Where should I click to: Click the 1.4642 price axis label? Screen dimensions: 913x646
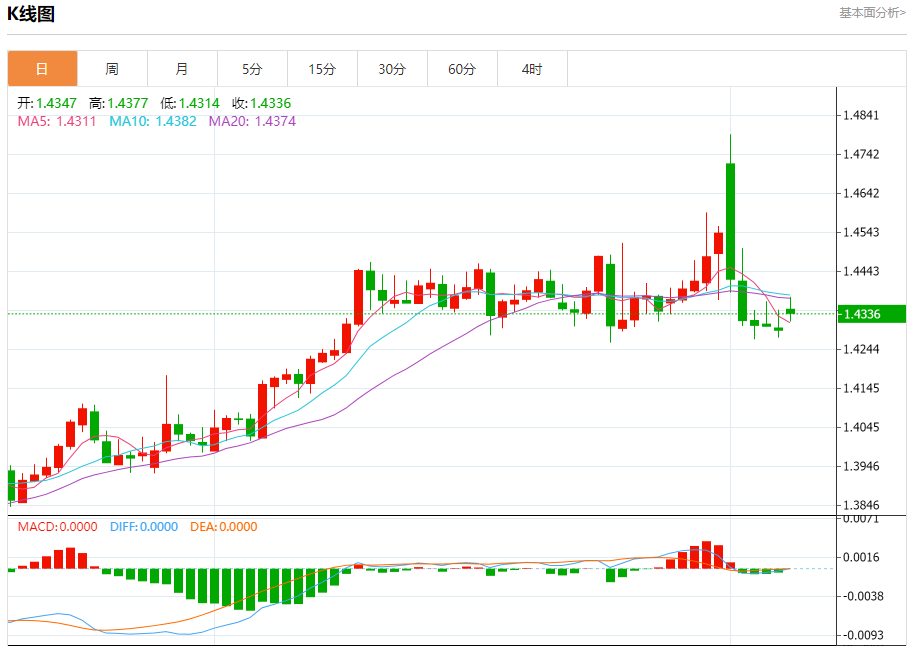point(861,193)
